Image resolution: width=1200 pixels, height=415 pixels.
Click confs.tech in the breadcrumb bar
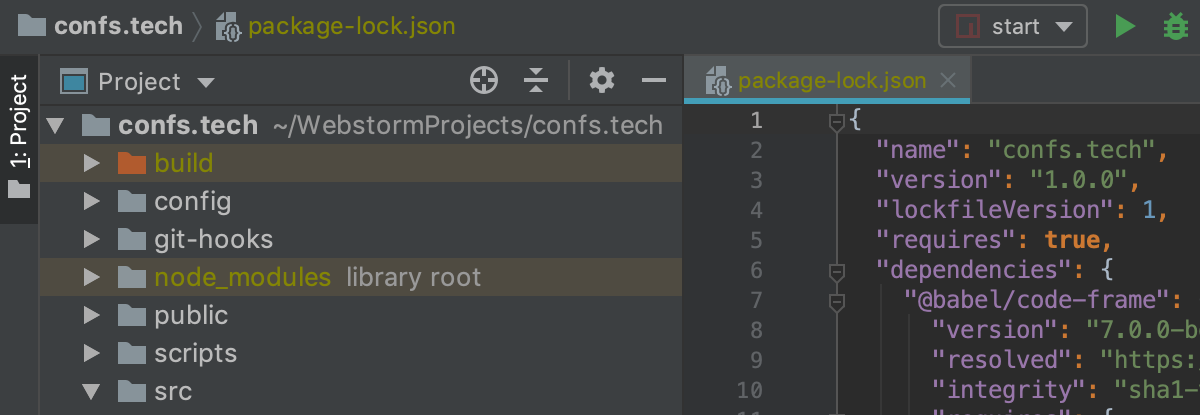118,26
